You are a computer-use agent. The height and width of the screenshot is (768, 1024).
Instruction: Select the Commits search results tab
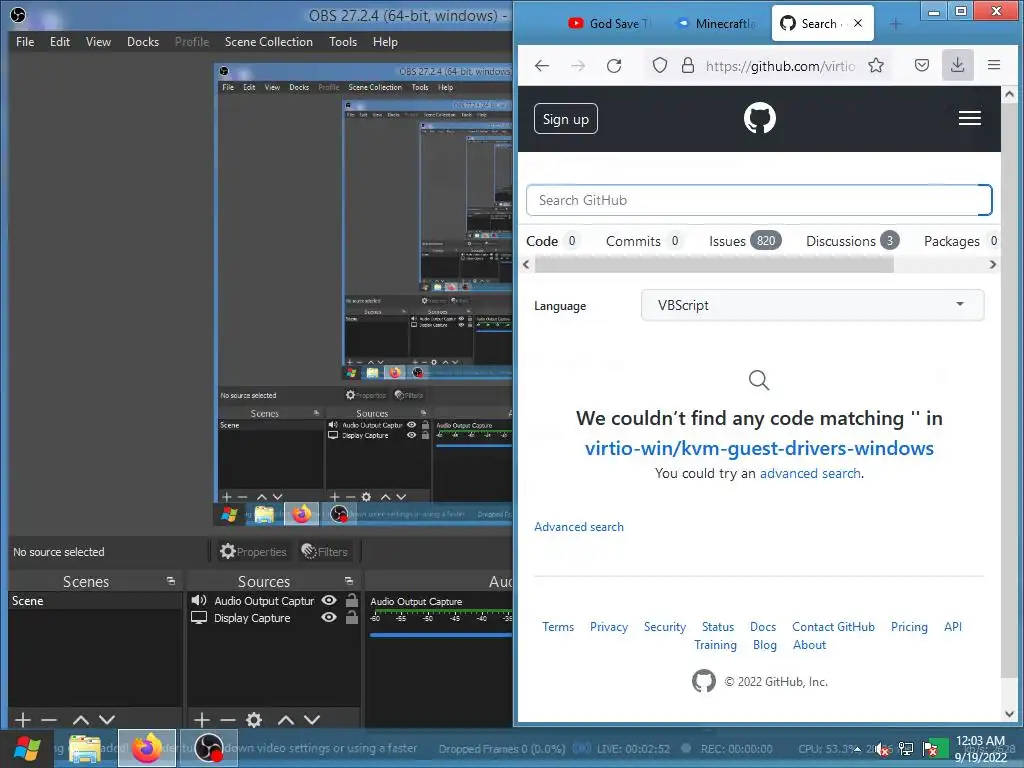tap(644, 241)
